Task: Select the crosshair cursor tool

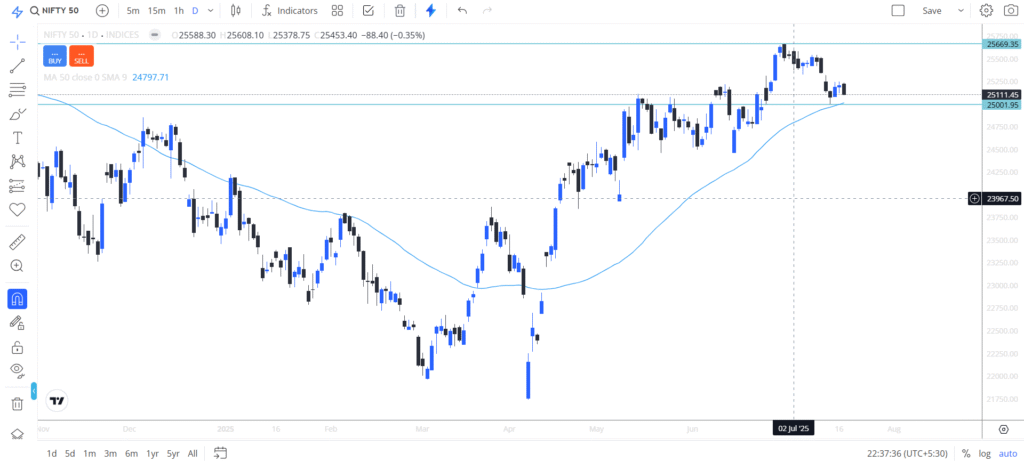Action: 18,42
